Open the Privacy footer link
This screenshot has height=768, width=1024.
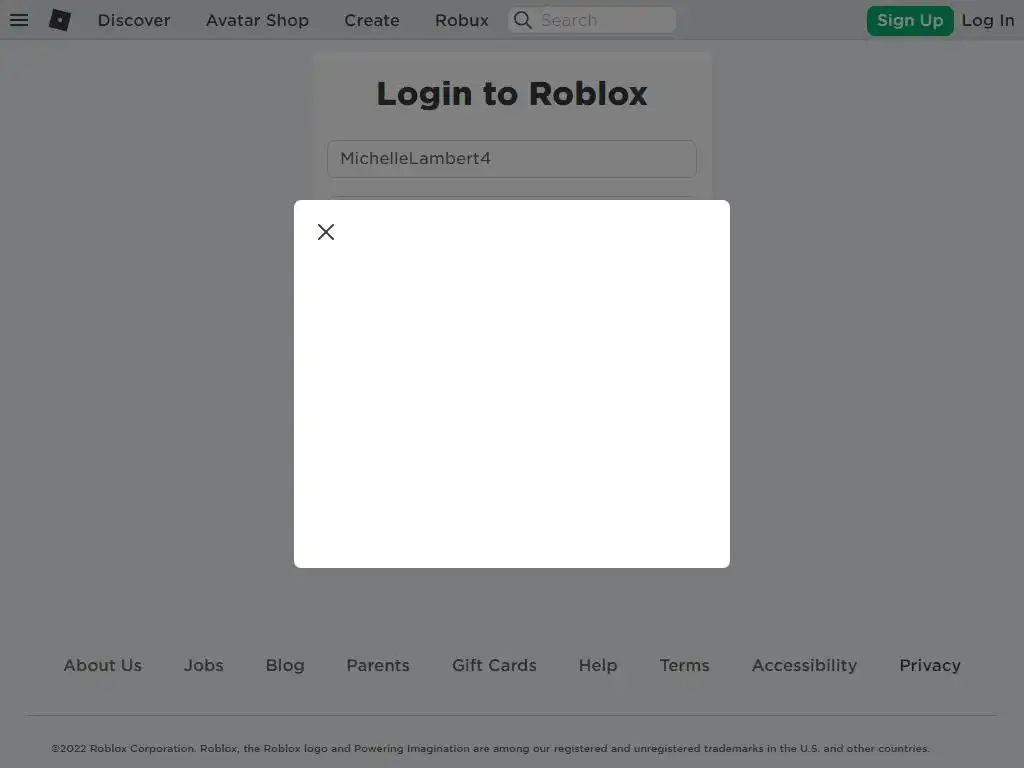pos(930,665)
